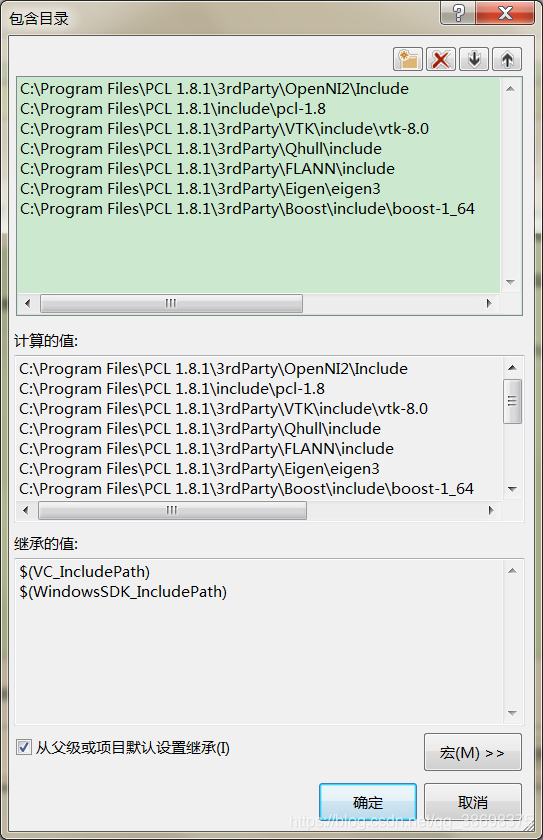Select Qhull\include path in edit list

click(x=201, y=148)
